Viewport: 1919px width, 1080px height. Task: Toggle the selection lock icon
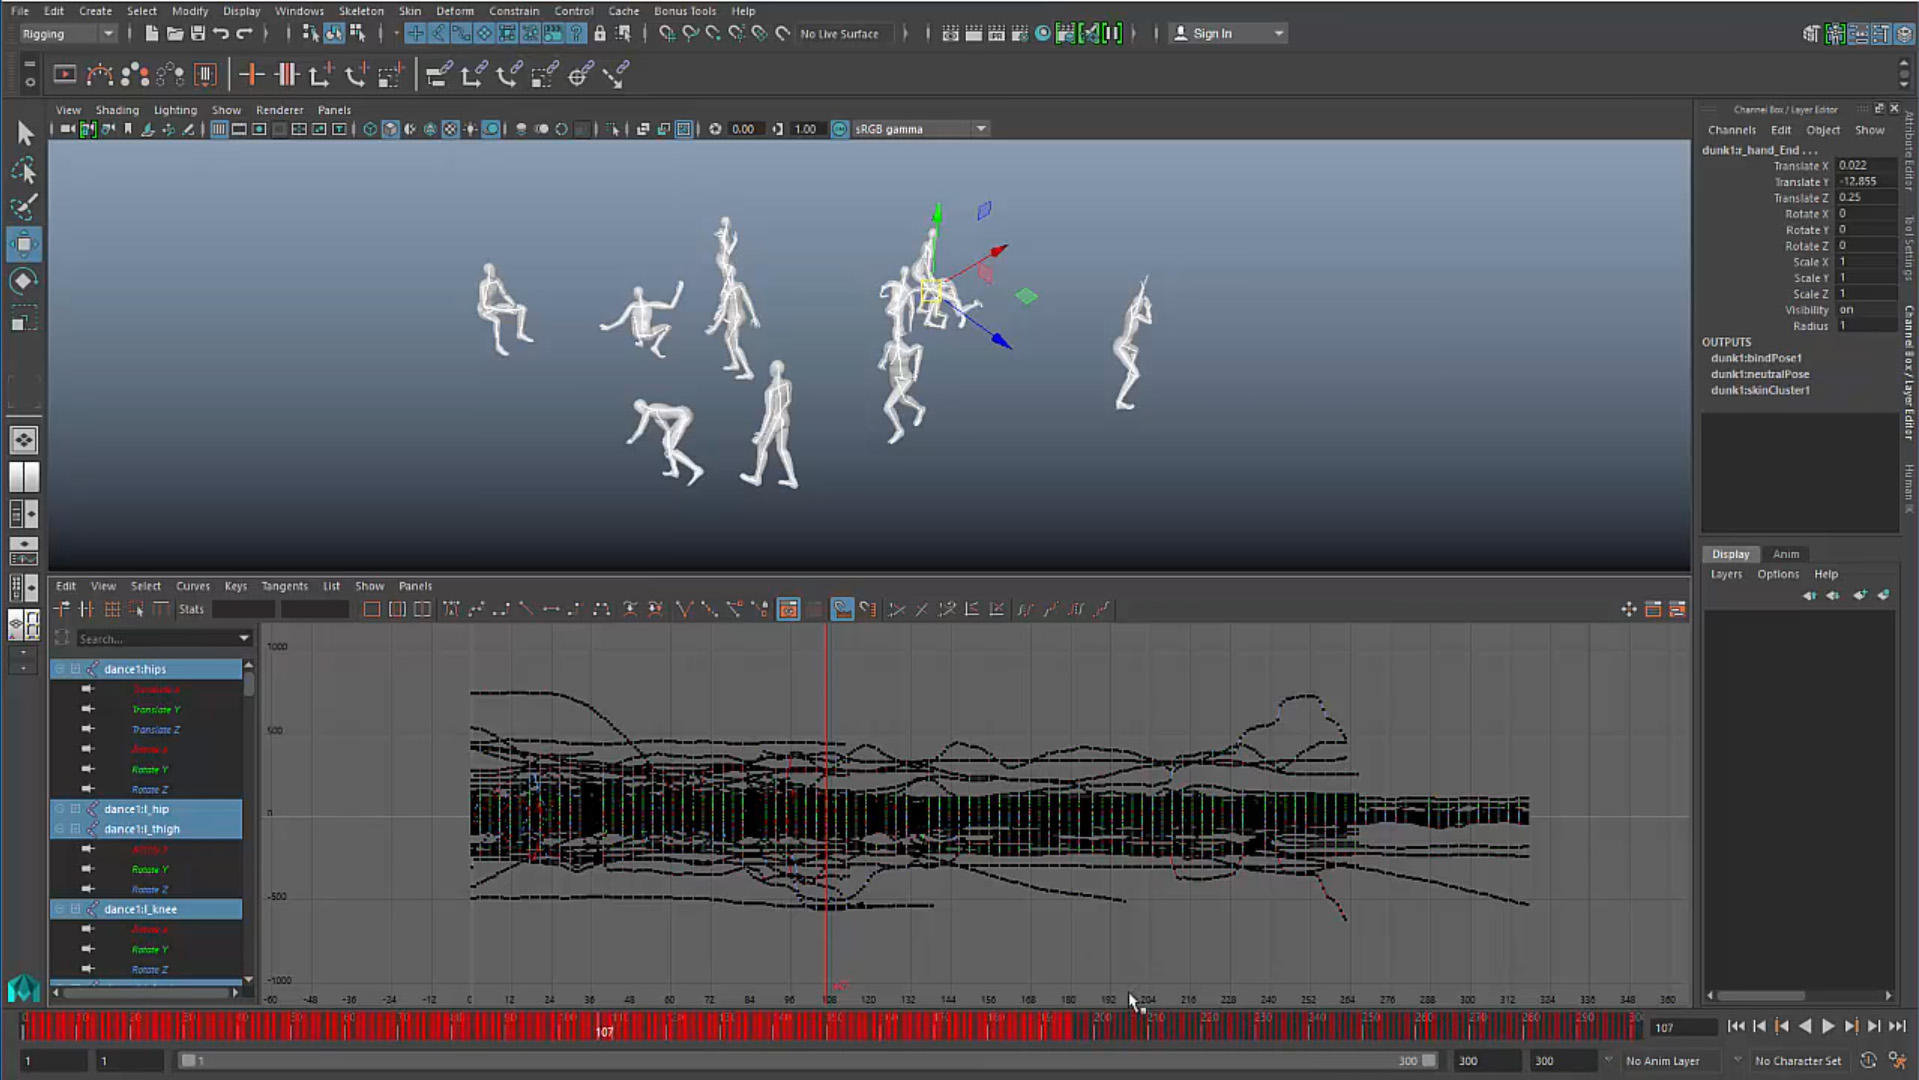pyautogui.click(x=600, y=33)
